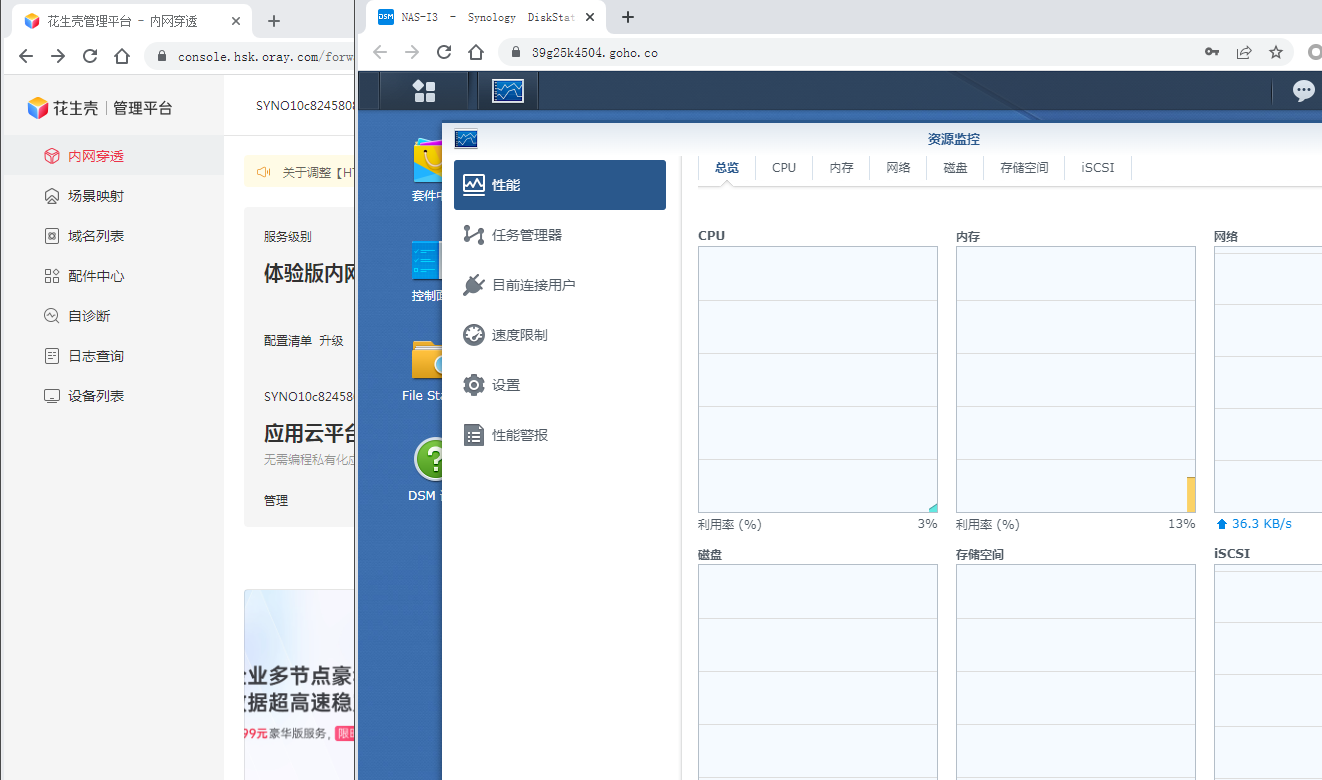Click 目前连接用户 plug icon
The image size is (1322, 780).
click(474, 285)
